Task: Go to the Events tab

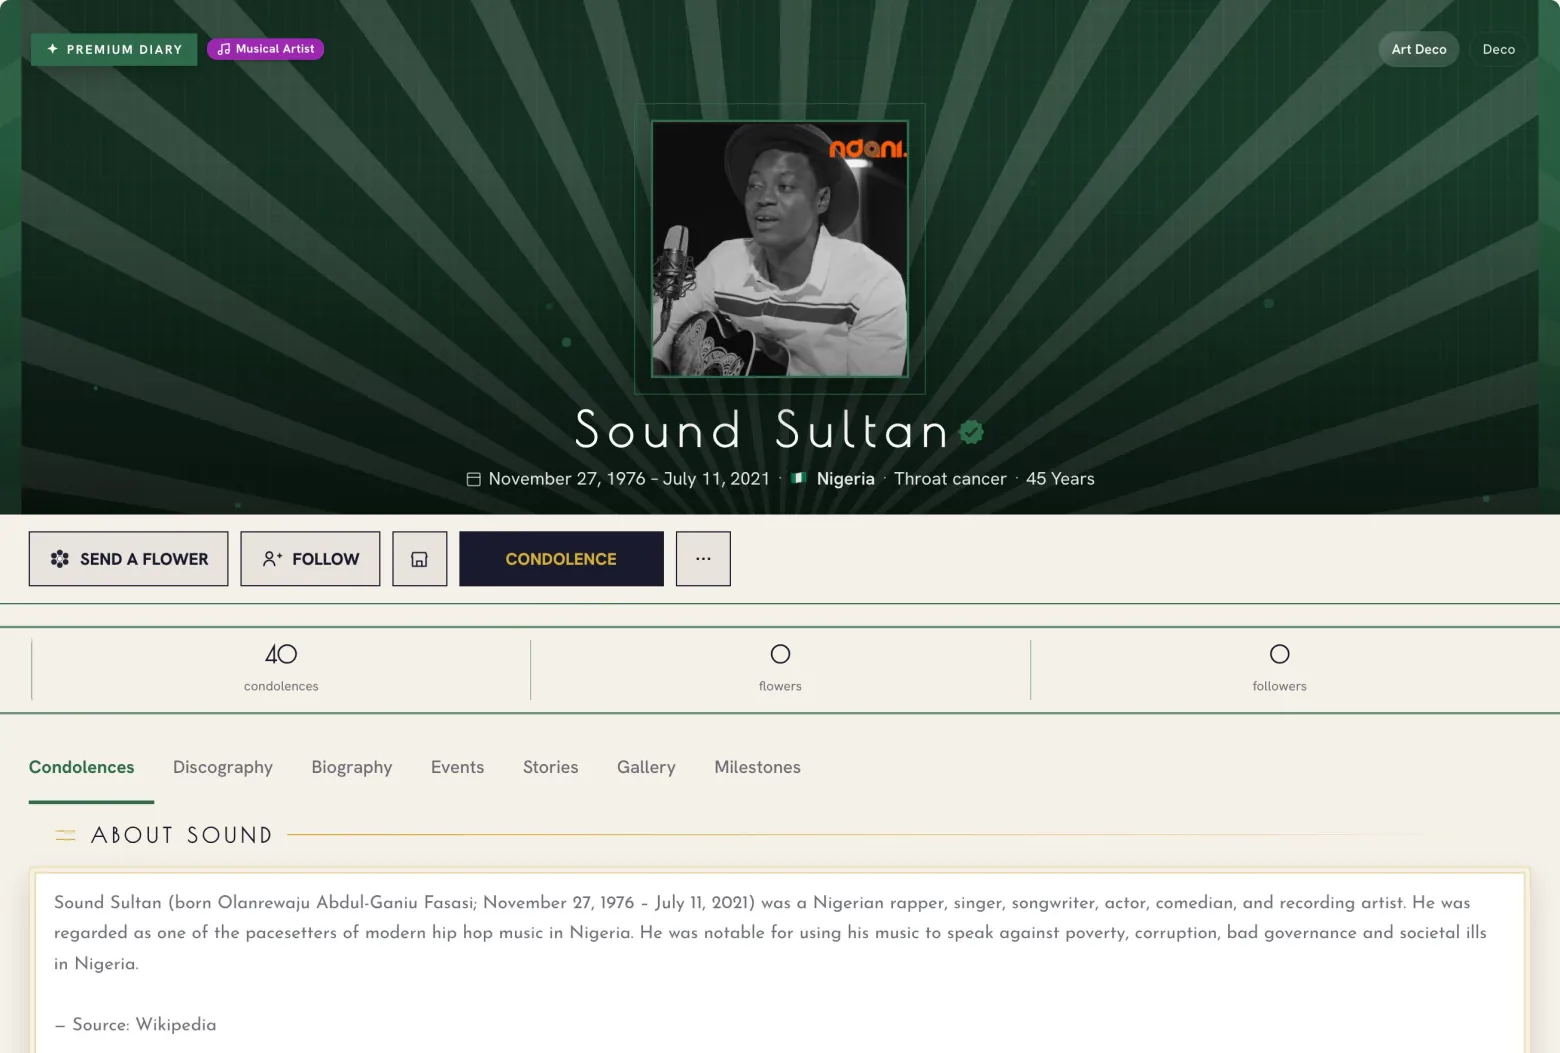Action: 458,767
